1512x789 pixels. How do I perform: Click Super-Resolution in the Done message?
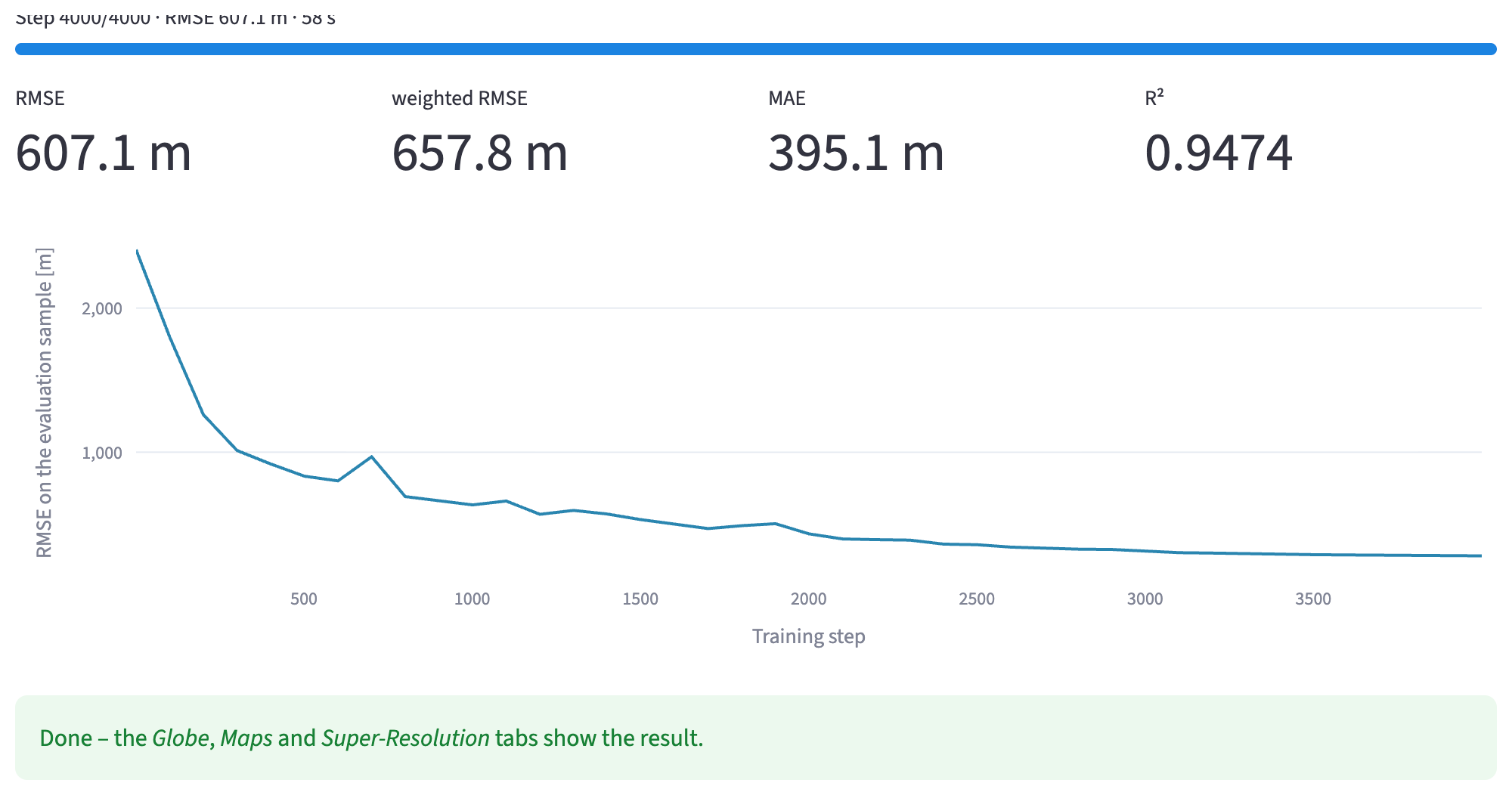tap(406, 739)
